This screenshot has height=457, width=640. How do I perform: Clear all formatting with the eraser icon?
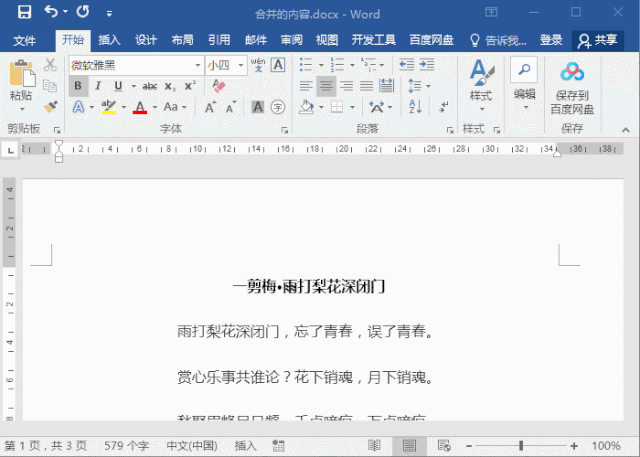click(x=219, y=86)
